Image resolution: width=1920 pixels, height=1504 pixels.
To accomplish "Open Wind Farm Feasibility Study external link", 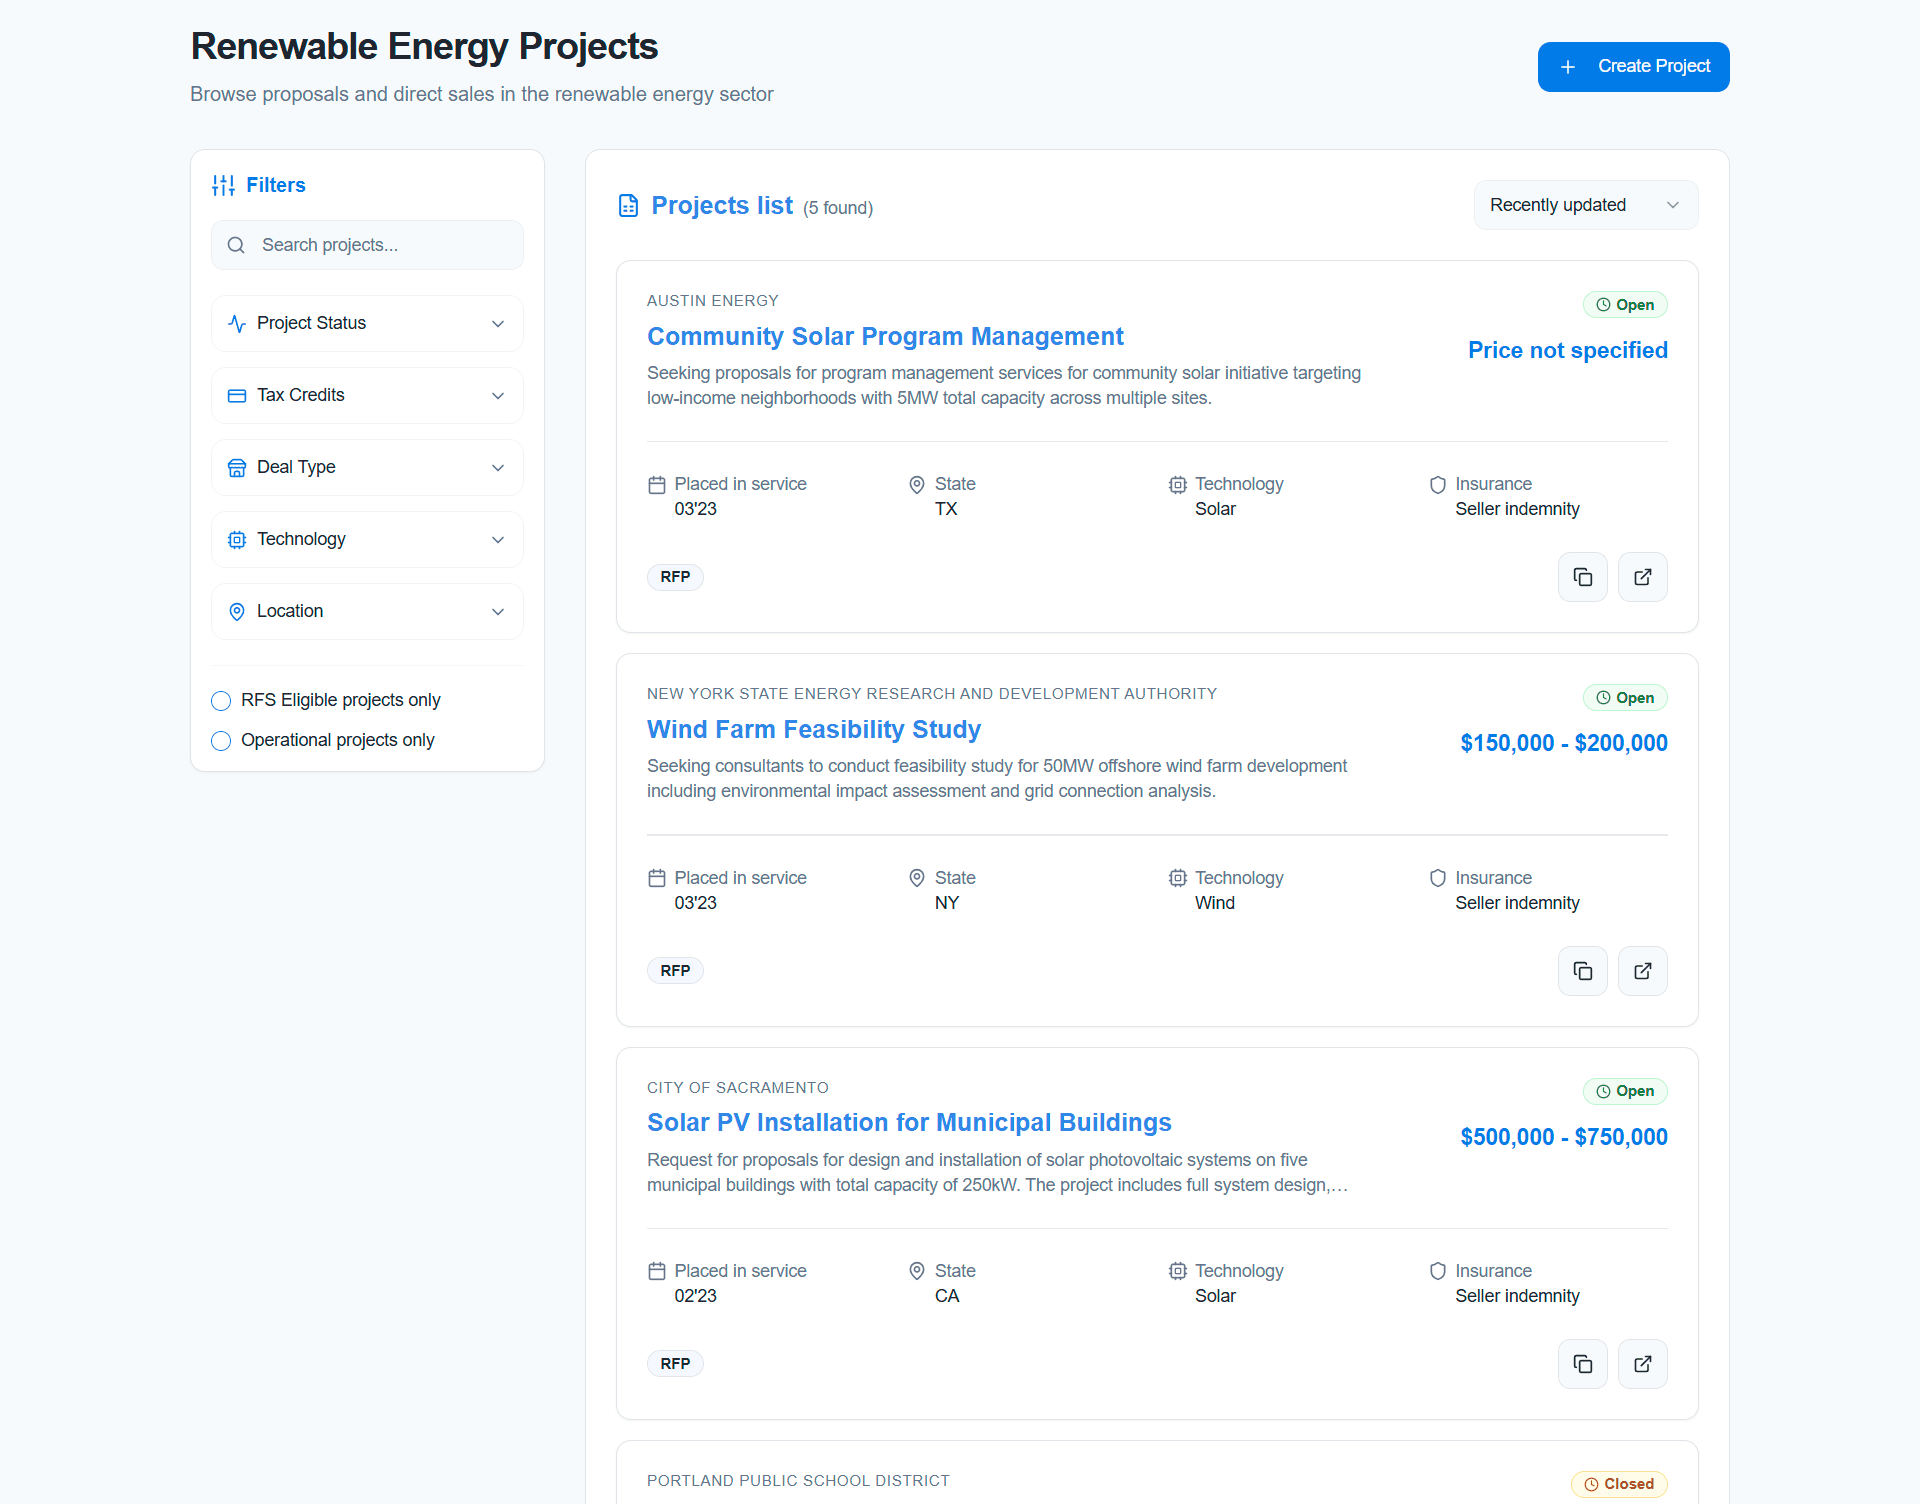I will (1642, 971).
